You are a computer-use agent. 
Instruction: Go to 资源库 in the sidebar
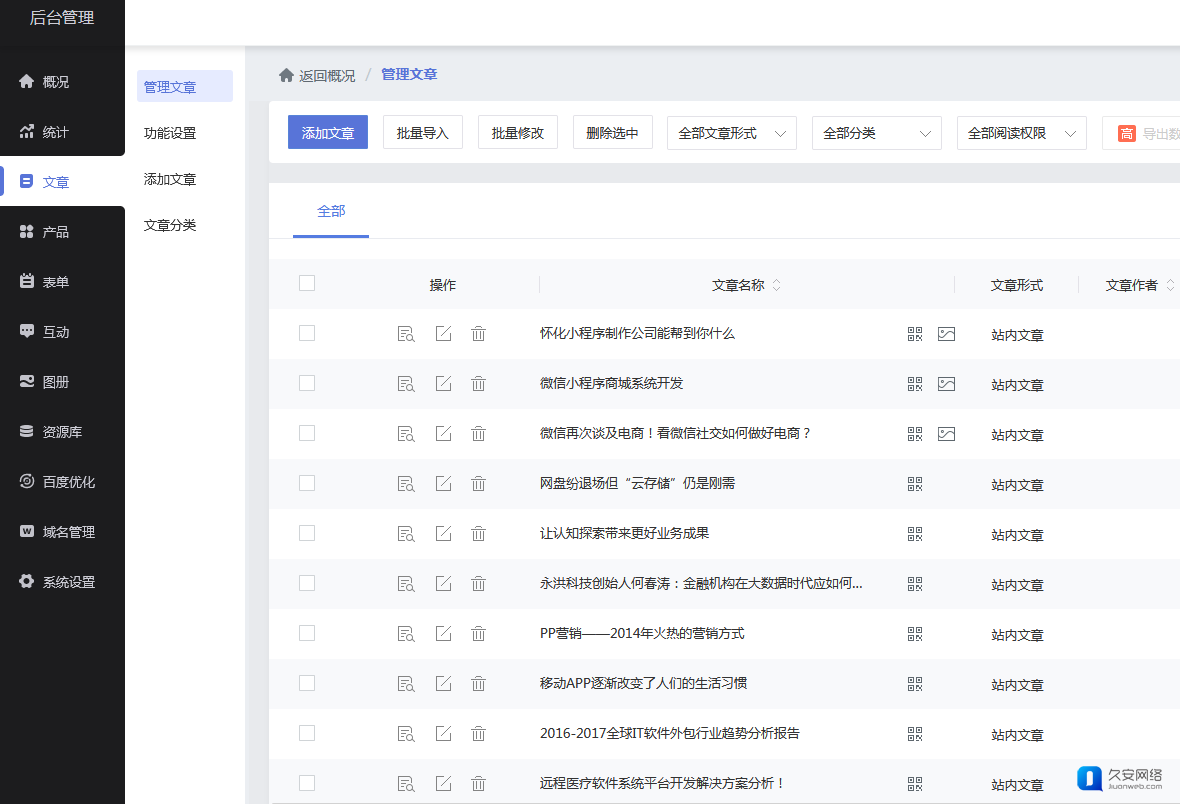(62, 431)
